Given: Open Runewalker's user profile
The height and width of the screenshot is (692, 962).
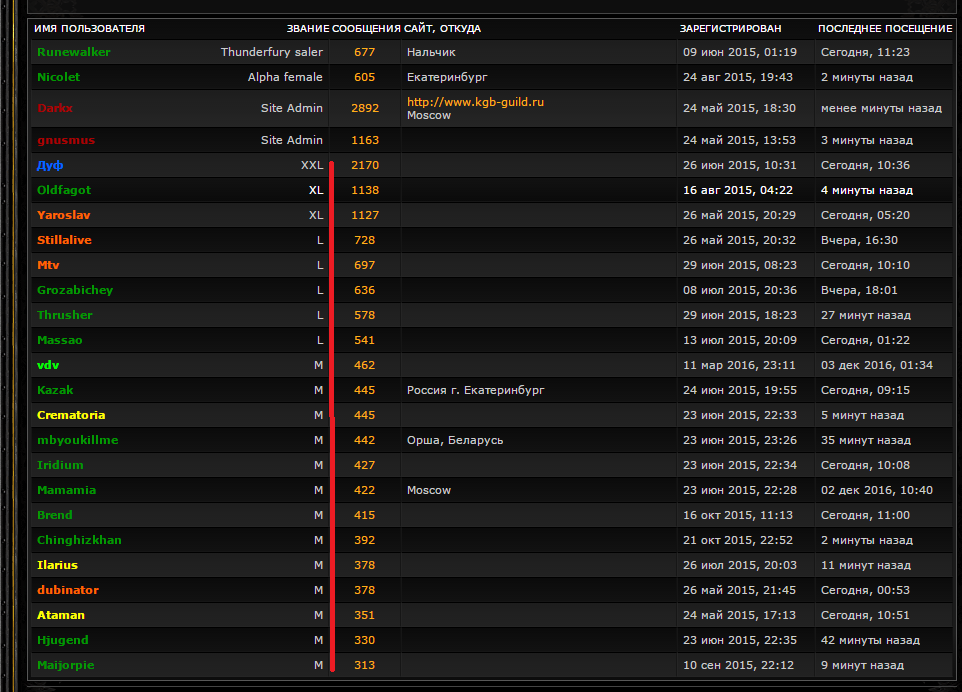Looking at the screenshot, I should [73, 52].
